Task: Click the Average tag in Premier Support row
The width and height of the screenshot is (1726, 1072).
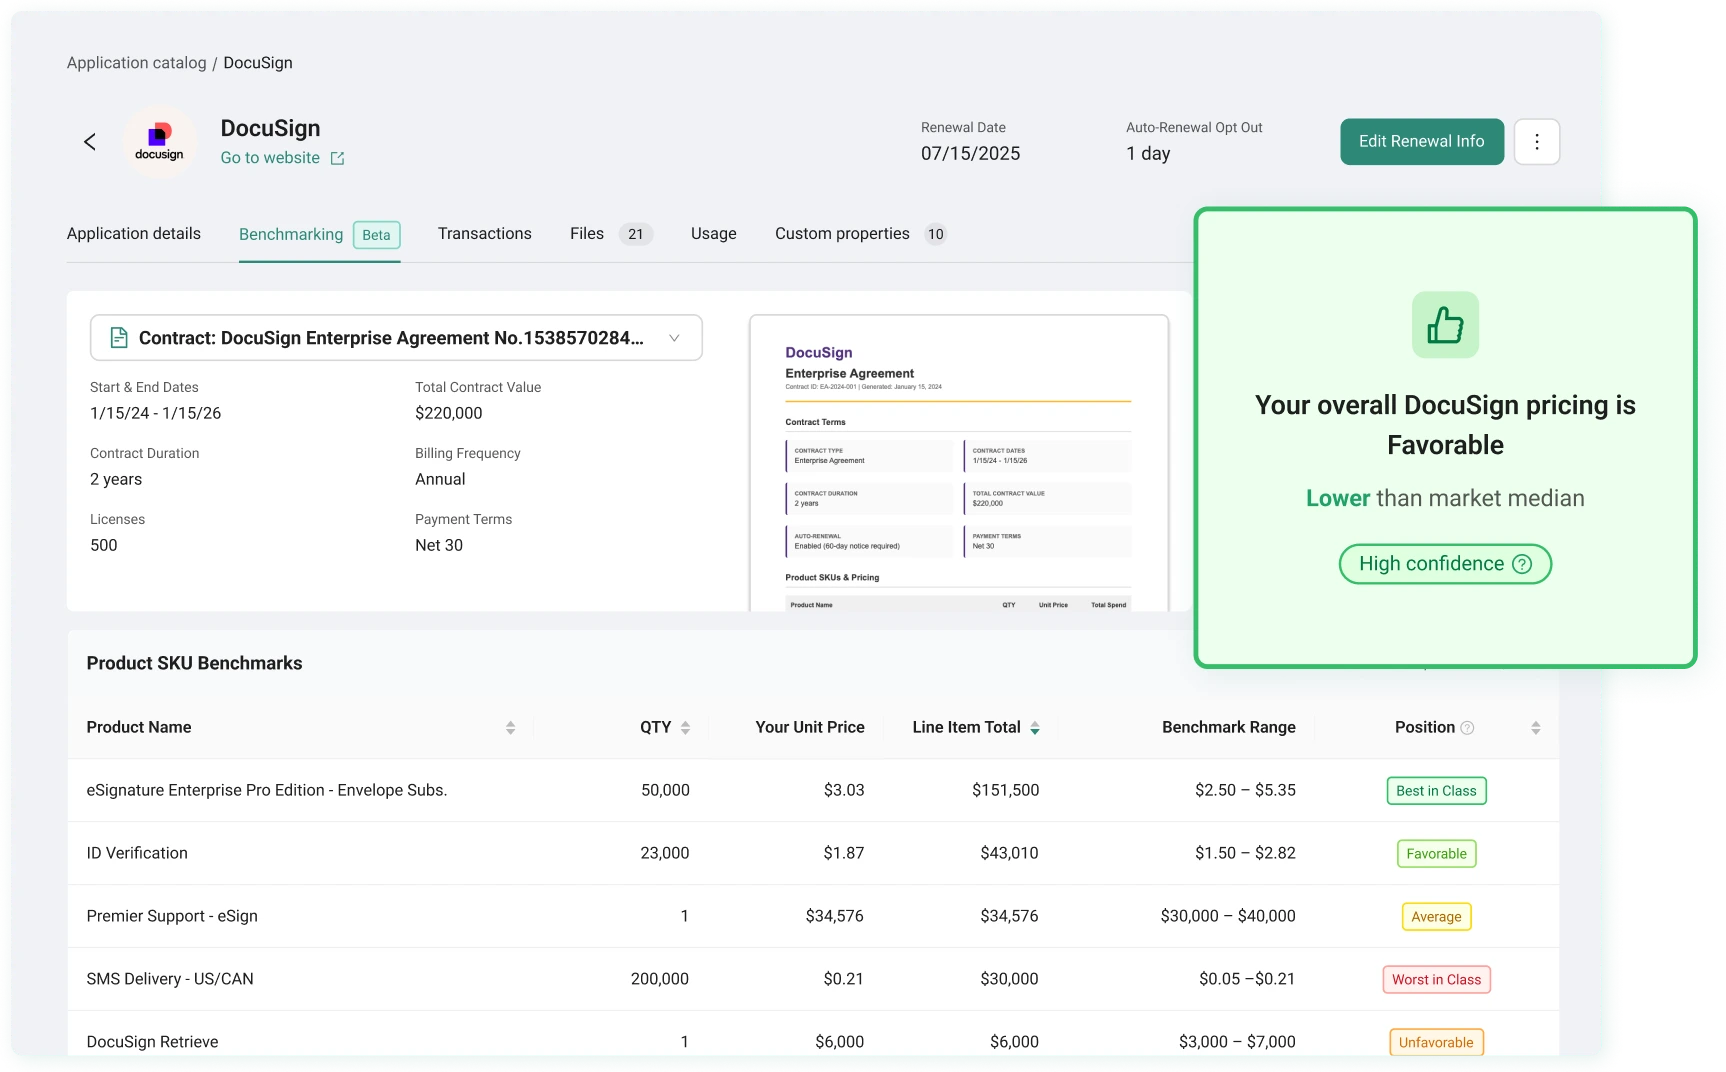Action: click(1436, 917)
